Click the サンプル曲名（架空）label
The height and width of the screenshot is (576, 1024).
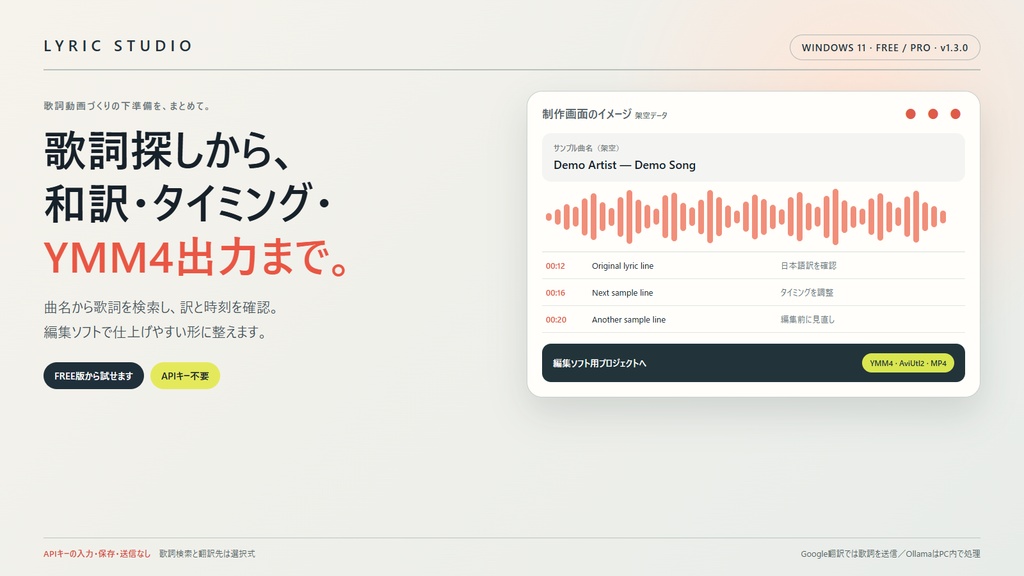pos(586,148)
